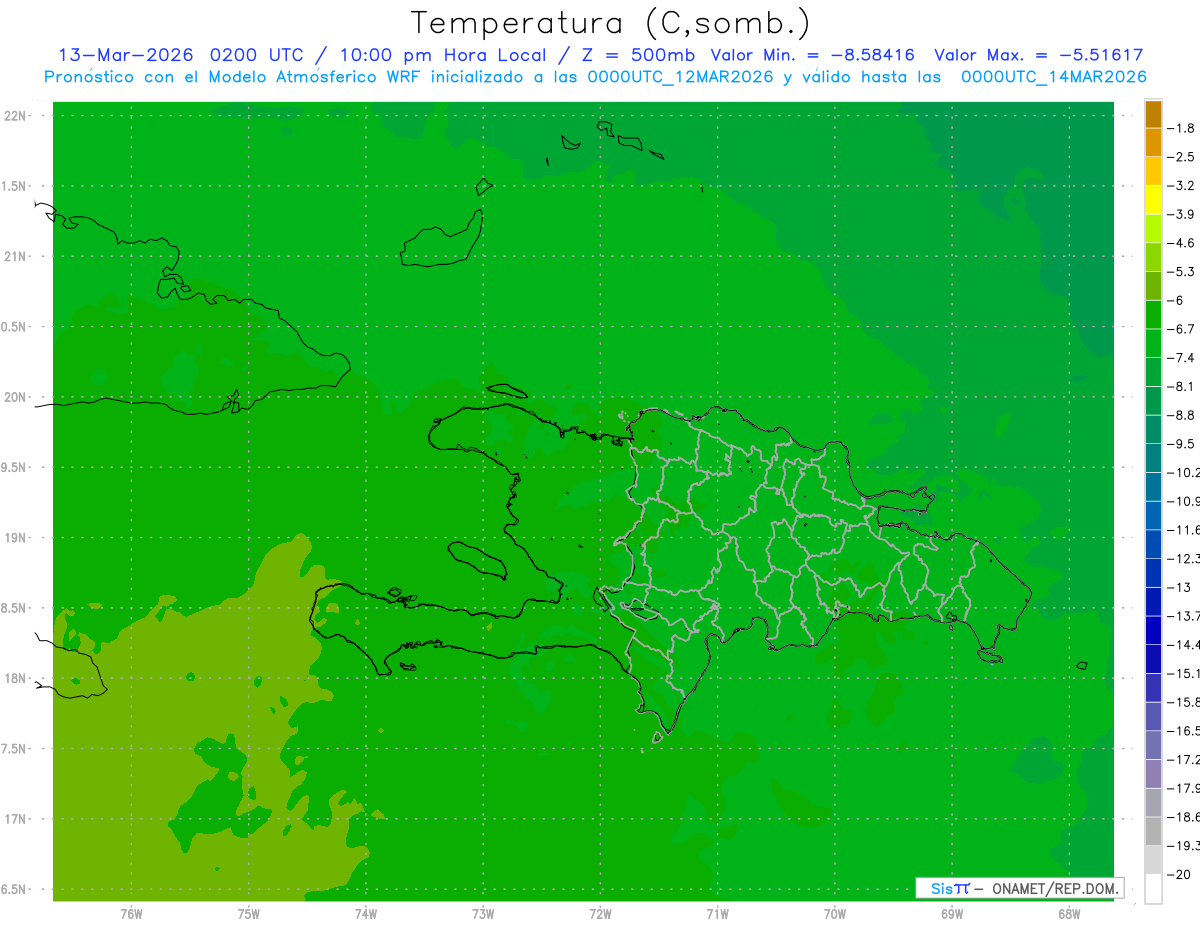Screen dimensions: 1200x927
Task: Click the 75W longitude axis label
Action: [x=249, y=914]
